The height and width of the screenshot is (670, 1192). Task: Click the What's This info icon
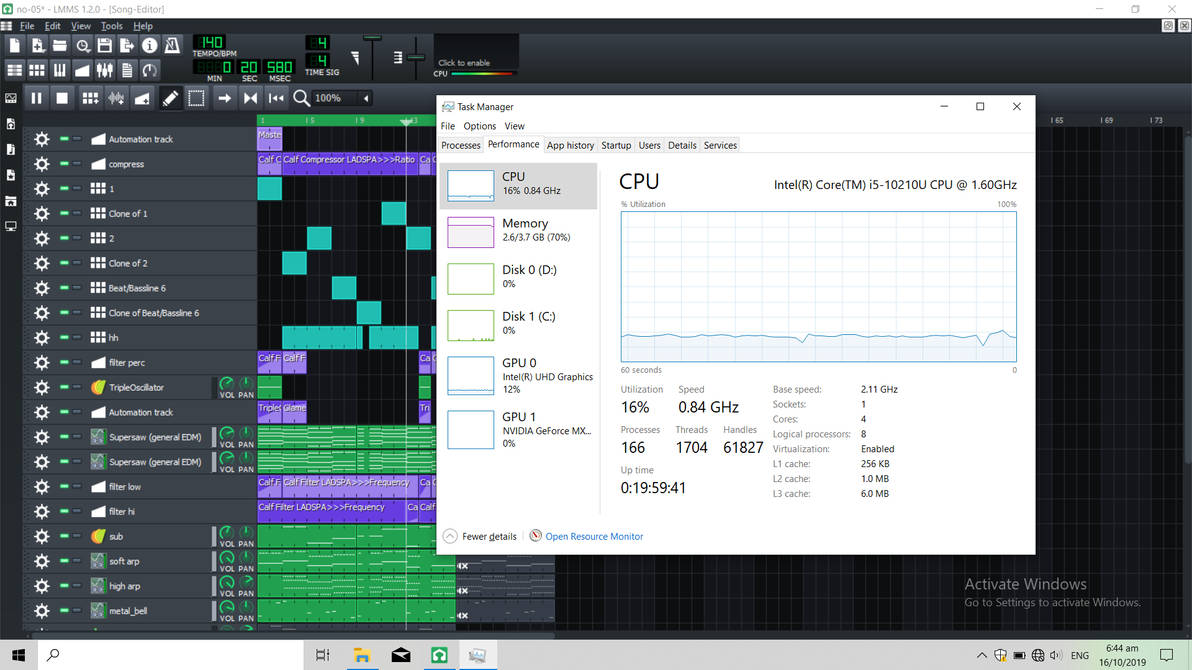150,46
